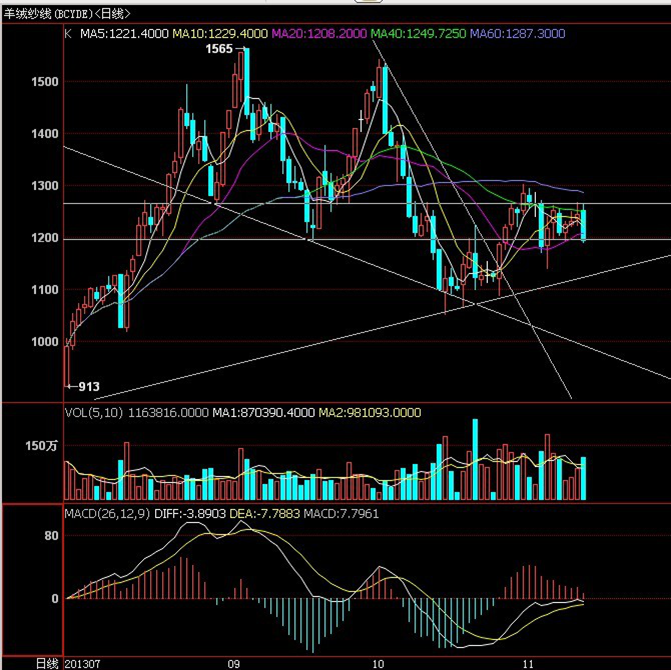Click the 1100 price axis label
This screenshot has width=671, height=670.
coord(45,290)
